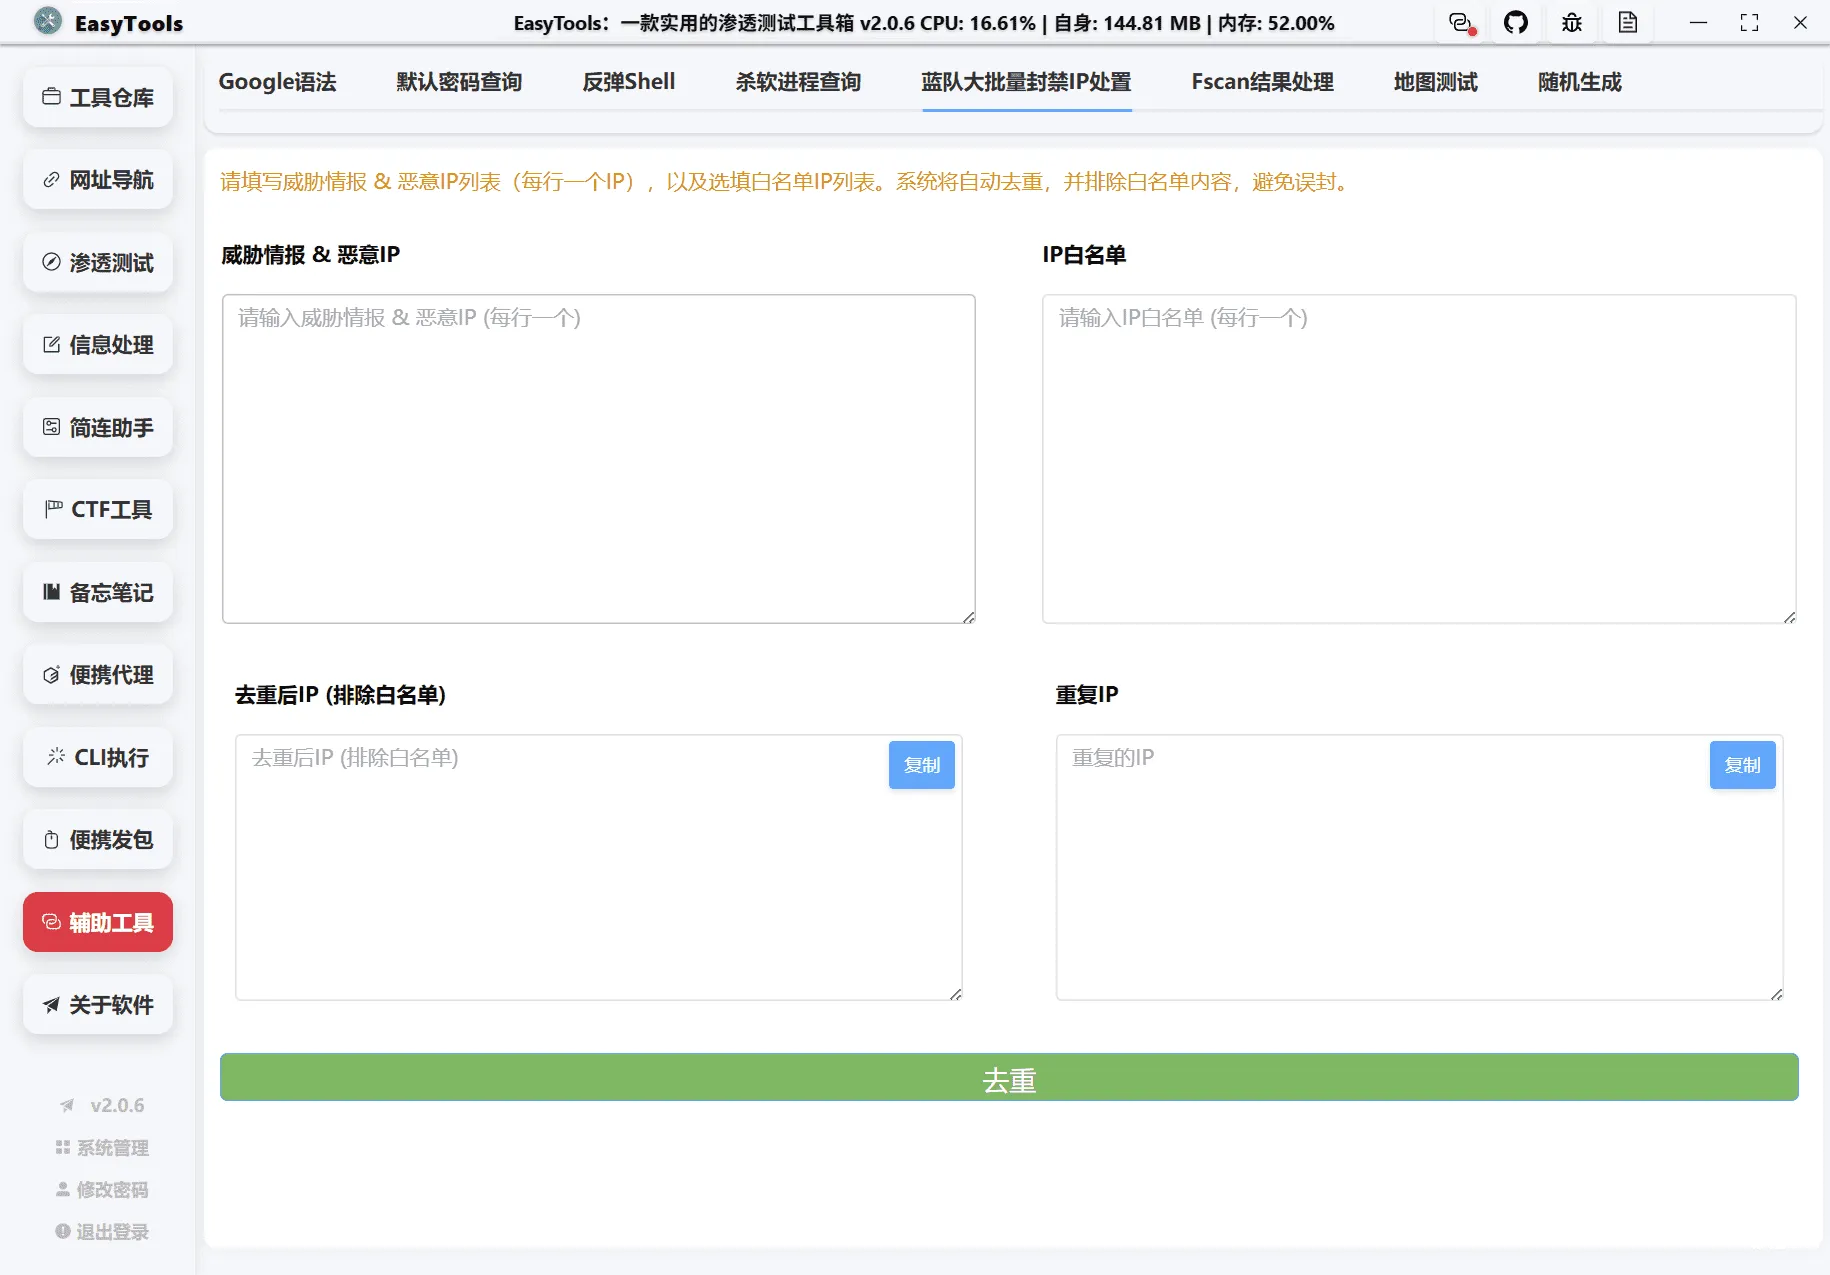
Task: Select the CTF工具 sidebar entry
Action: (x=97, y=509)
